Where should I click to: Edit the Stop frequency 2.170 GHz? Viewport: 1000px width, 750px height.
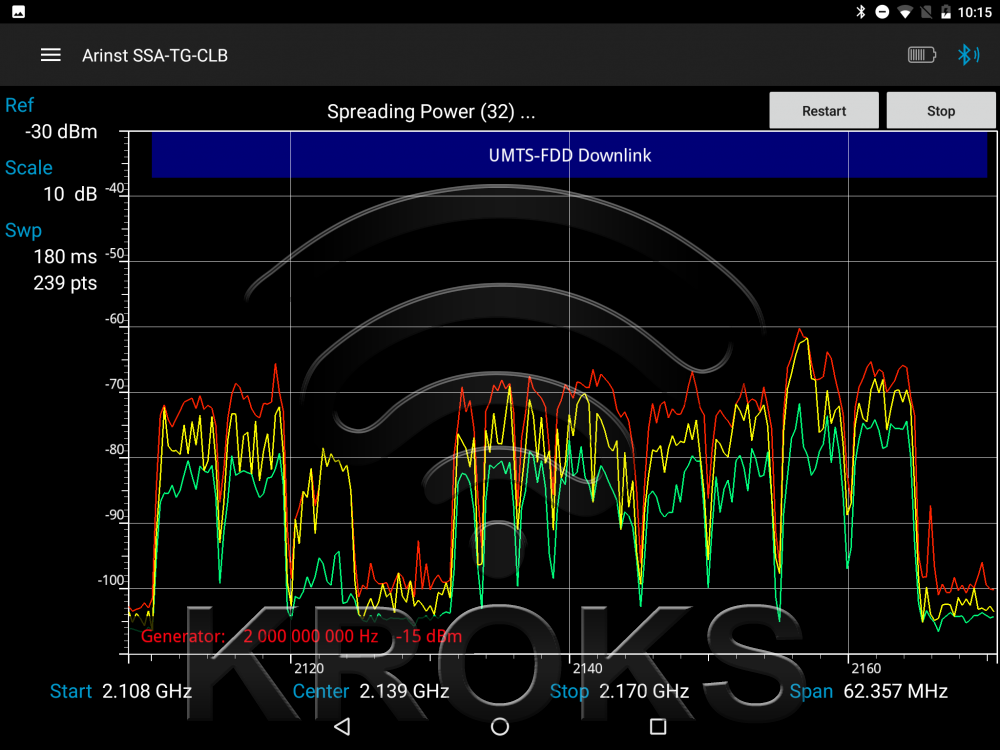[643, 691]
